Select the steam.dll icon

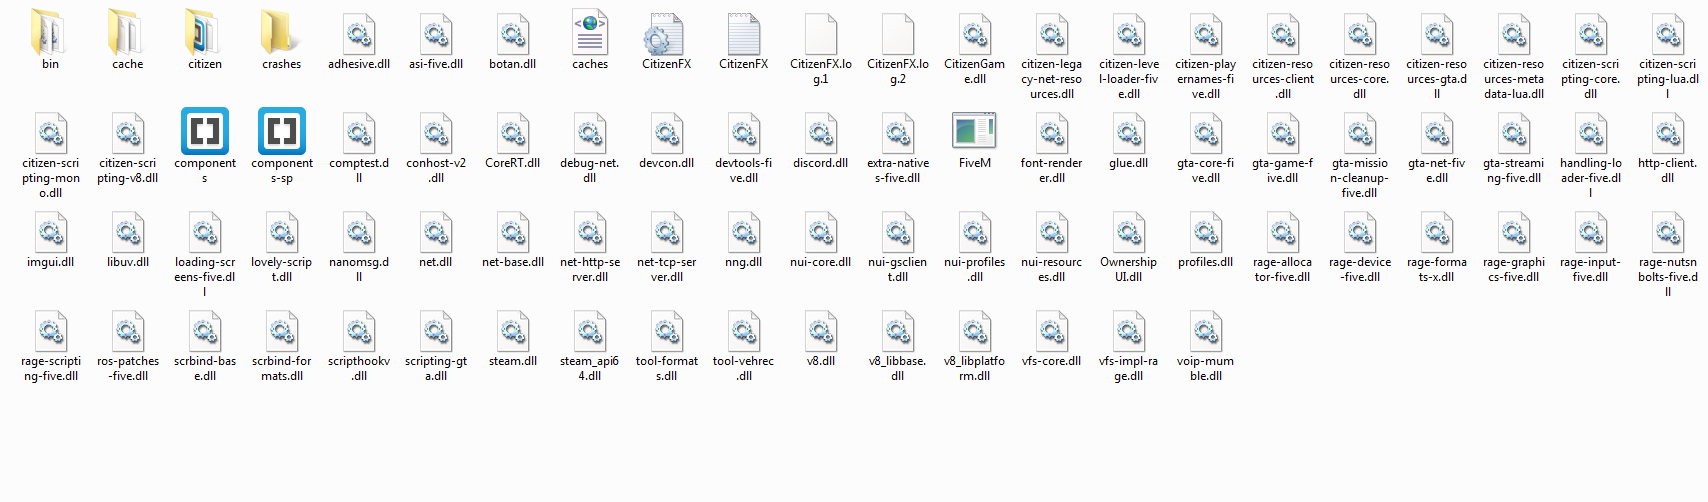[x=513, y=330]
